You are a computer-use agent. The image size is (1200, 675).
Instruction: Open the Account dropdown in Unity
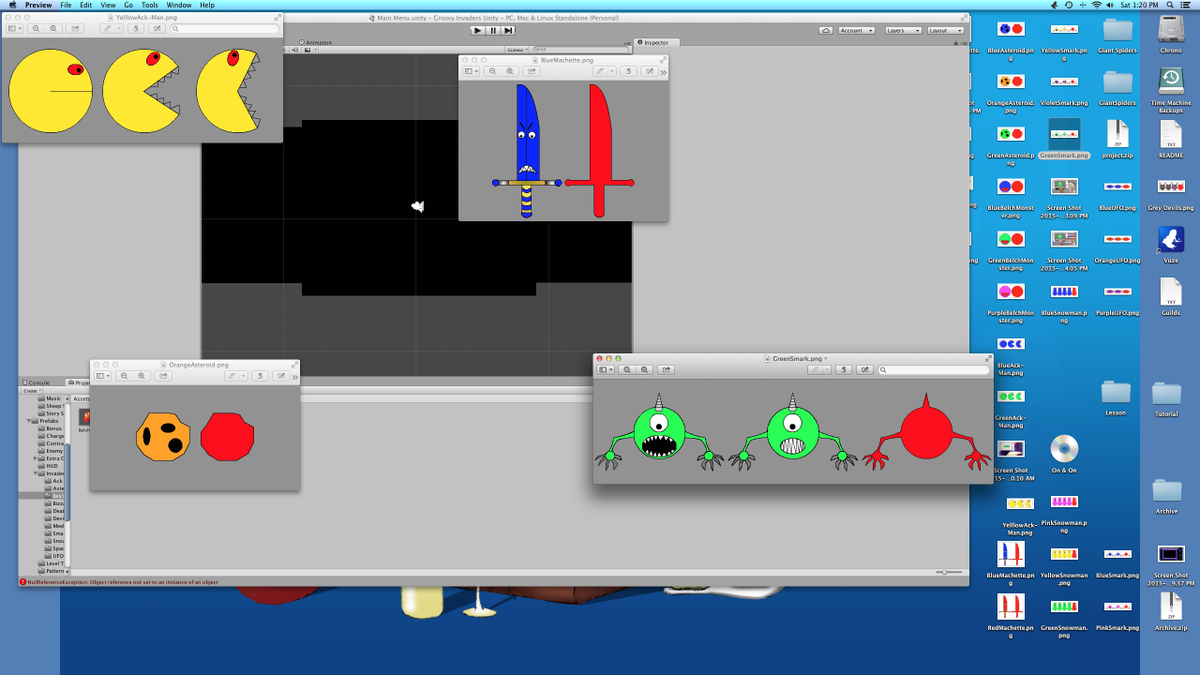[x=856, y=30]
